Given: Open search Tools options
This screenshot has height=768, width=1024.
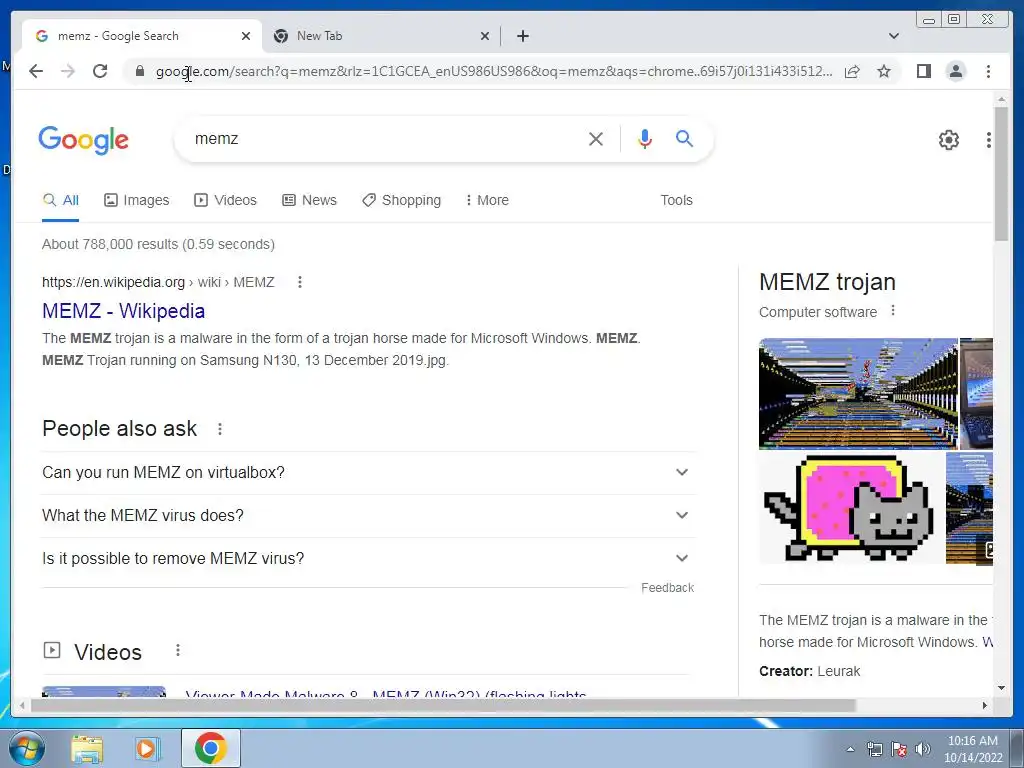Looking at the screenshot, I should coord(676,200).
